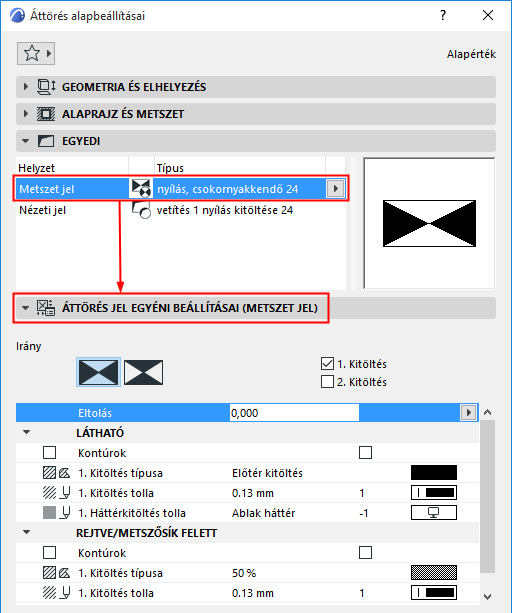Click hatch icon of Rejtve 1. Kitöltés típusa

(50, 573)
